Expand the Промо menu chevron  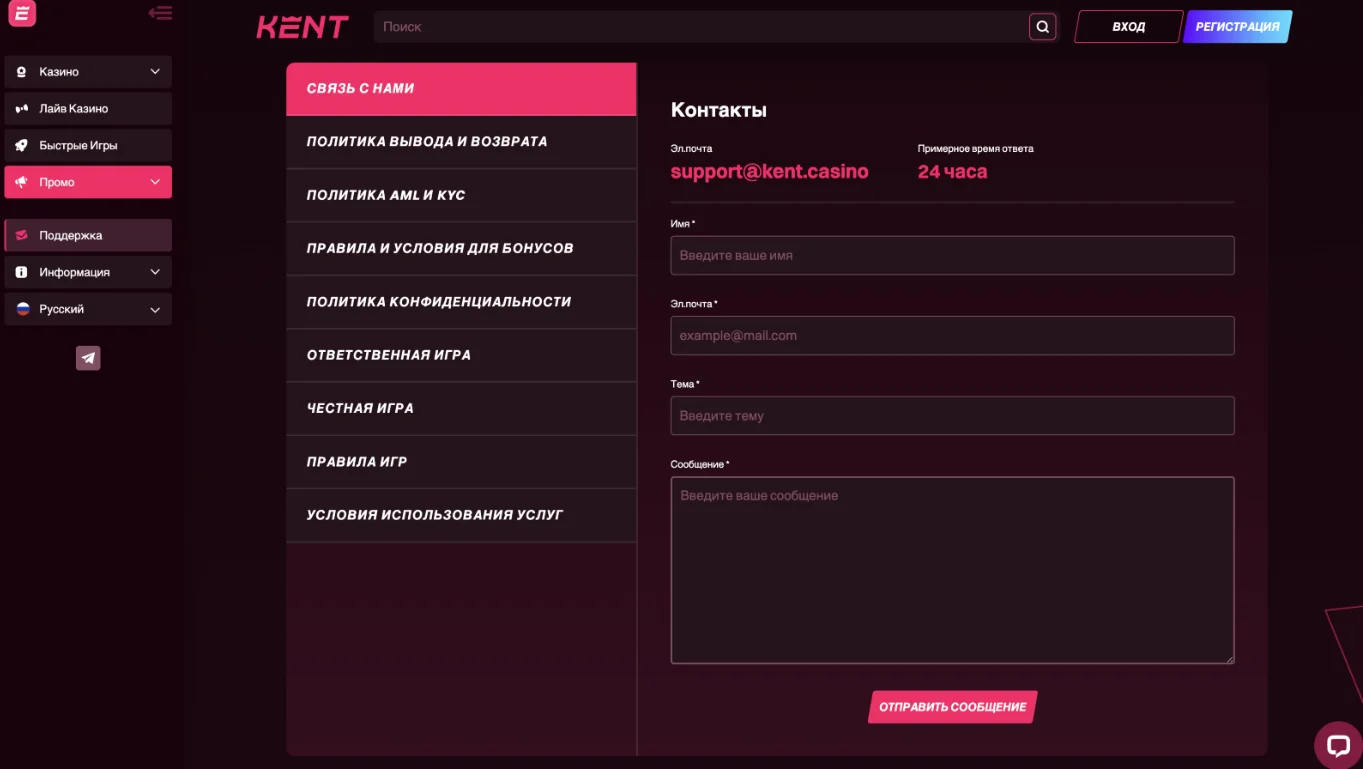(155, 182)
